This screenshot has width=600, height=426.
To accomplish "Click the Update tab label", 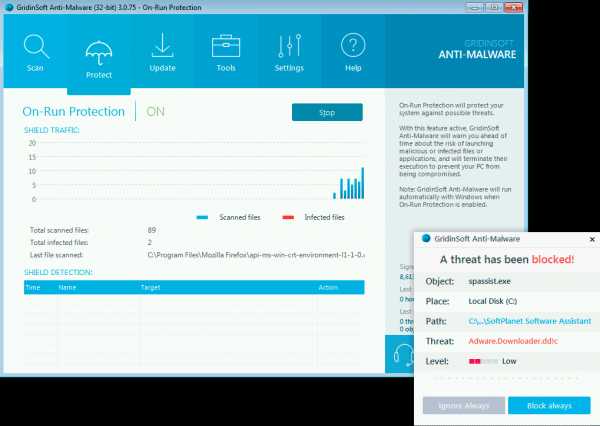I will click(x=162, y=68).
